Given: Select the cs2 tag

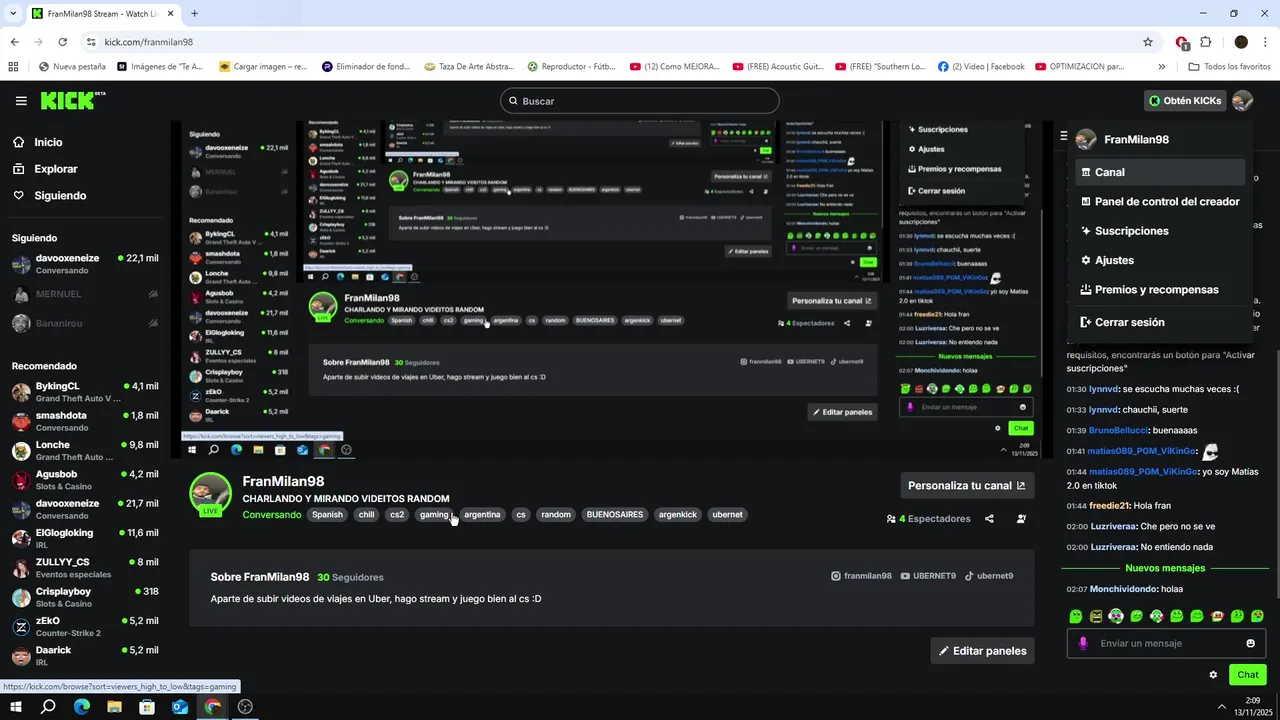Looking at the screenshot, I should [397, 515].
